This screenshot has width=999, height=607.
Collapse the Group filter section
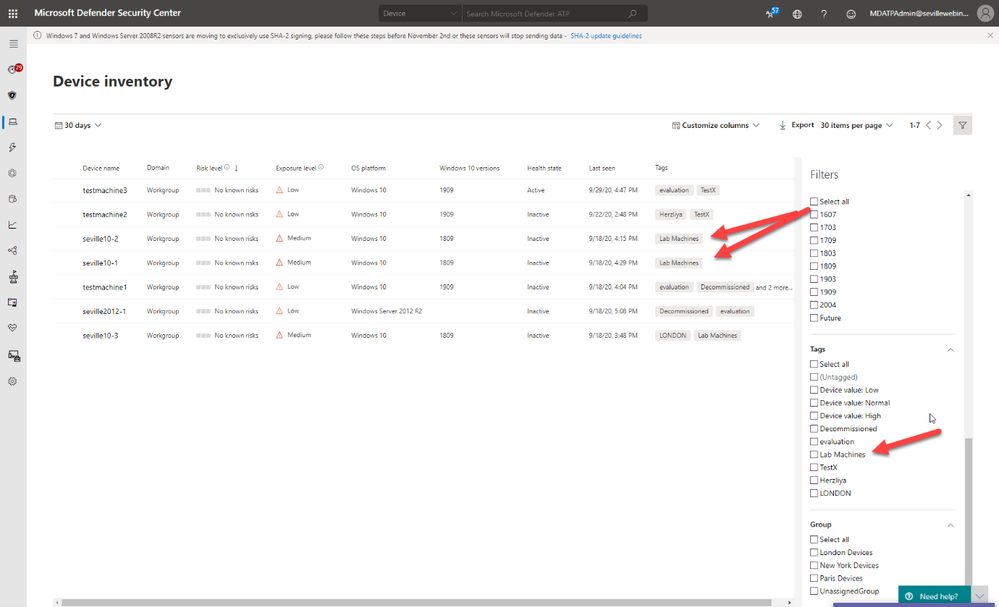pos(950,525)
